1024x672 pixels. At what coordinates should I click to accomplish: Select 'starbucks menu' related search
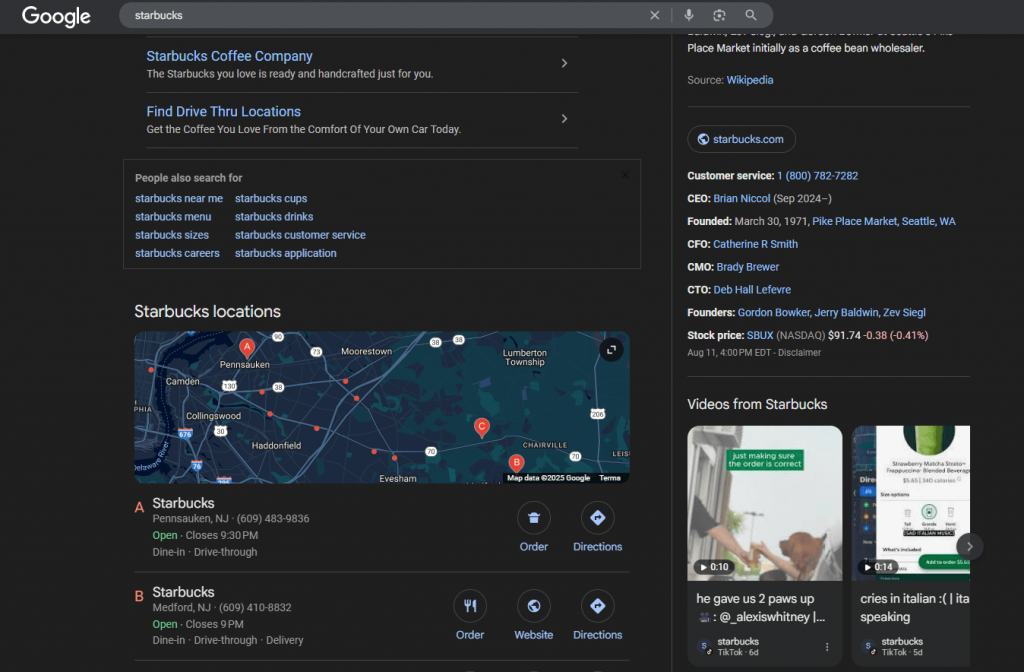[x=173, y=217]
